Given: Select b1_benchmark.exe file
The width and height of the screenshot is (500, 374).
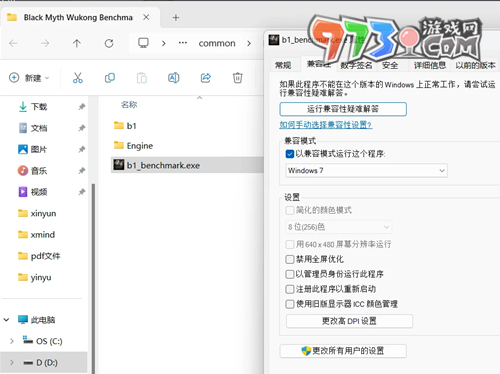Looking at the screenshot, I should click(x=187, y=165).
